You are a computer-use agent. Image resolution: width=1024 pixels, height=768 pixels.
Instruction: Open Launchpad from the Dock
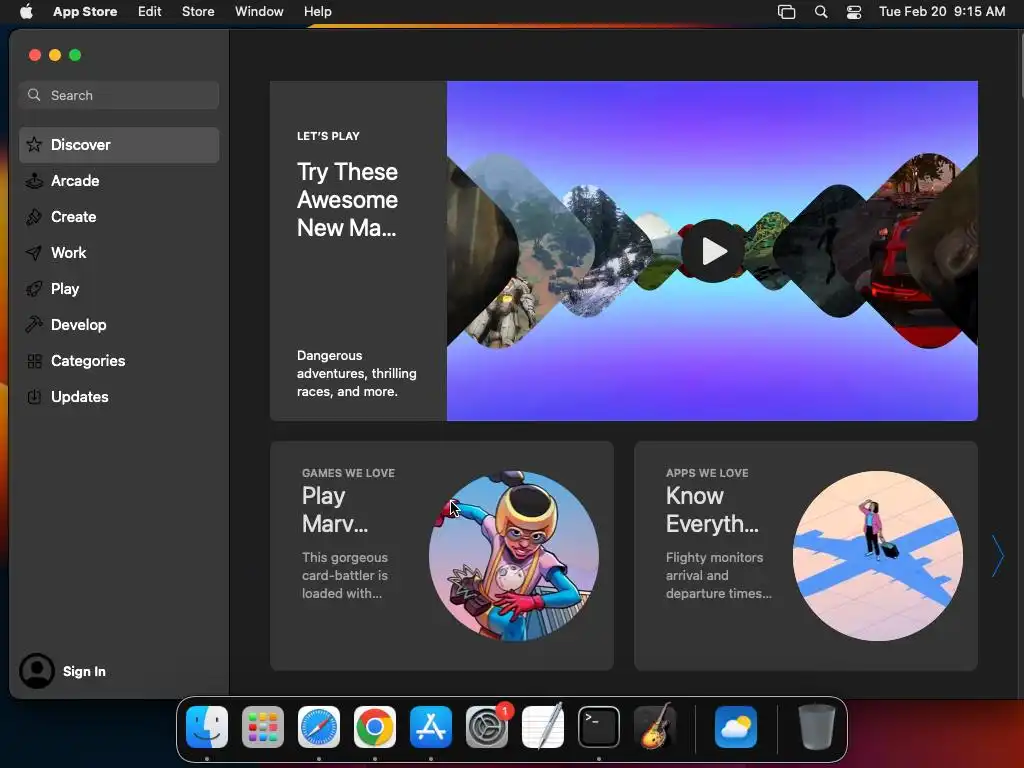(263, 727)
